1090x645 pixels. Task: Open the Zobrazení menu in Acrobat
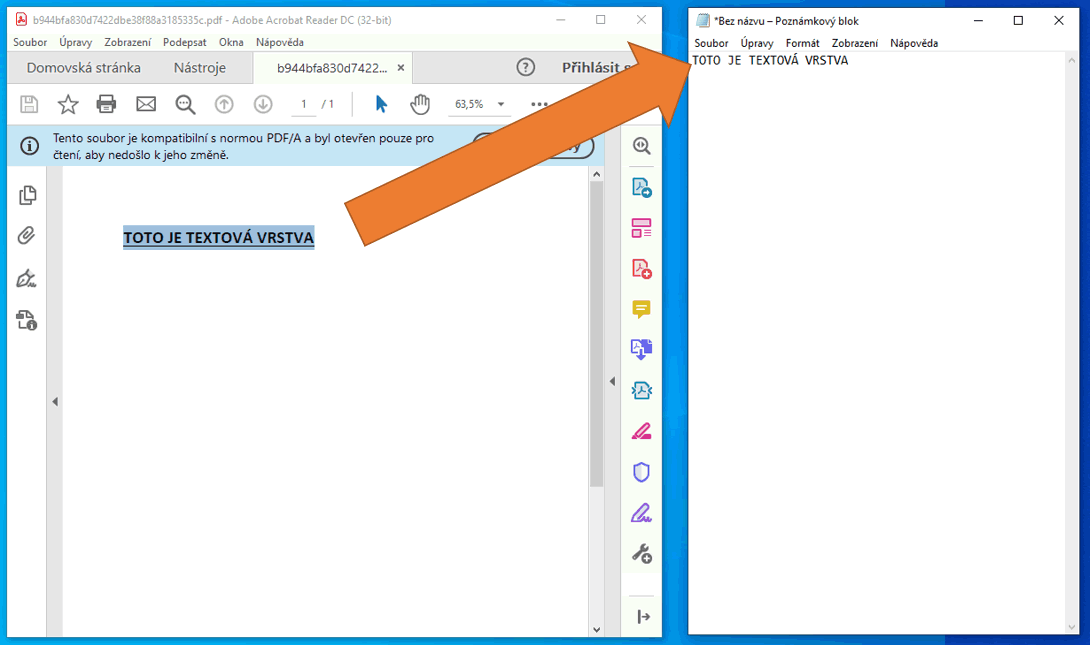pyautogui.click(x=127, y=42)
